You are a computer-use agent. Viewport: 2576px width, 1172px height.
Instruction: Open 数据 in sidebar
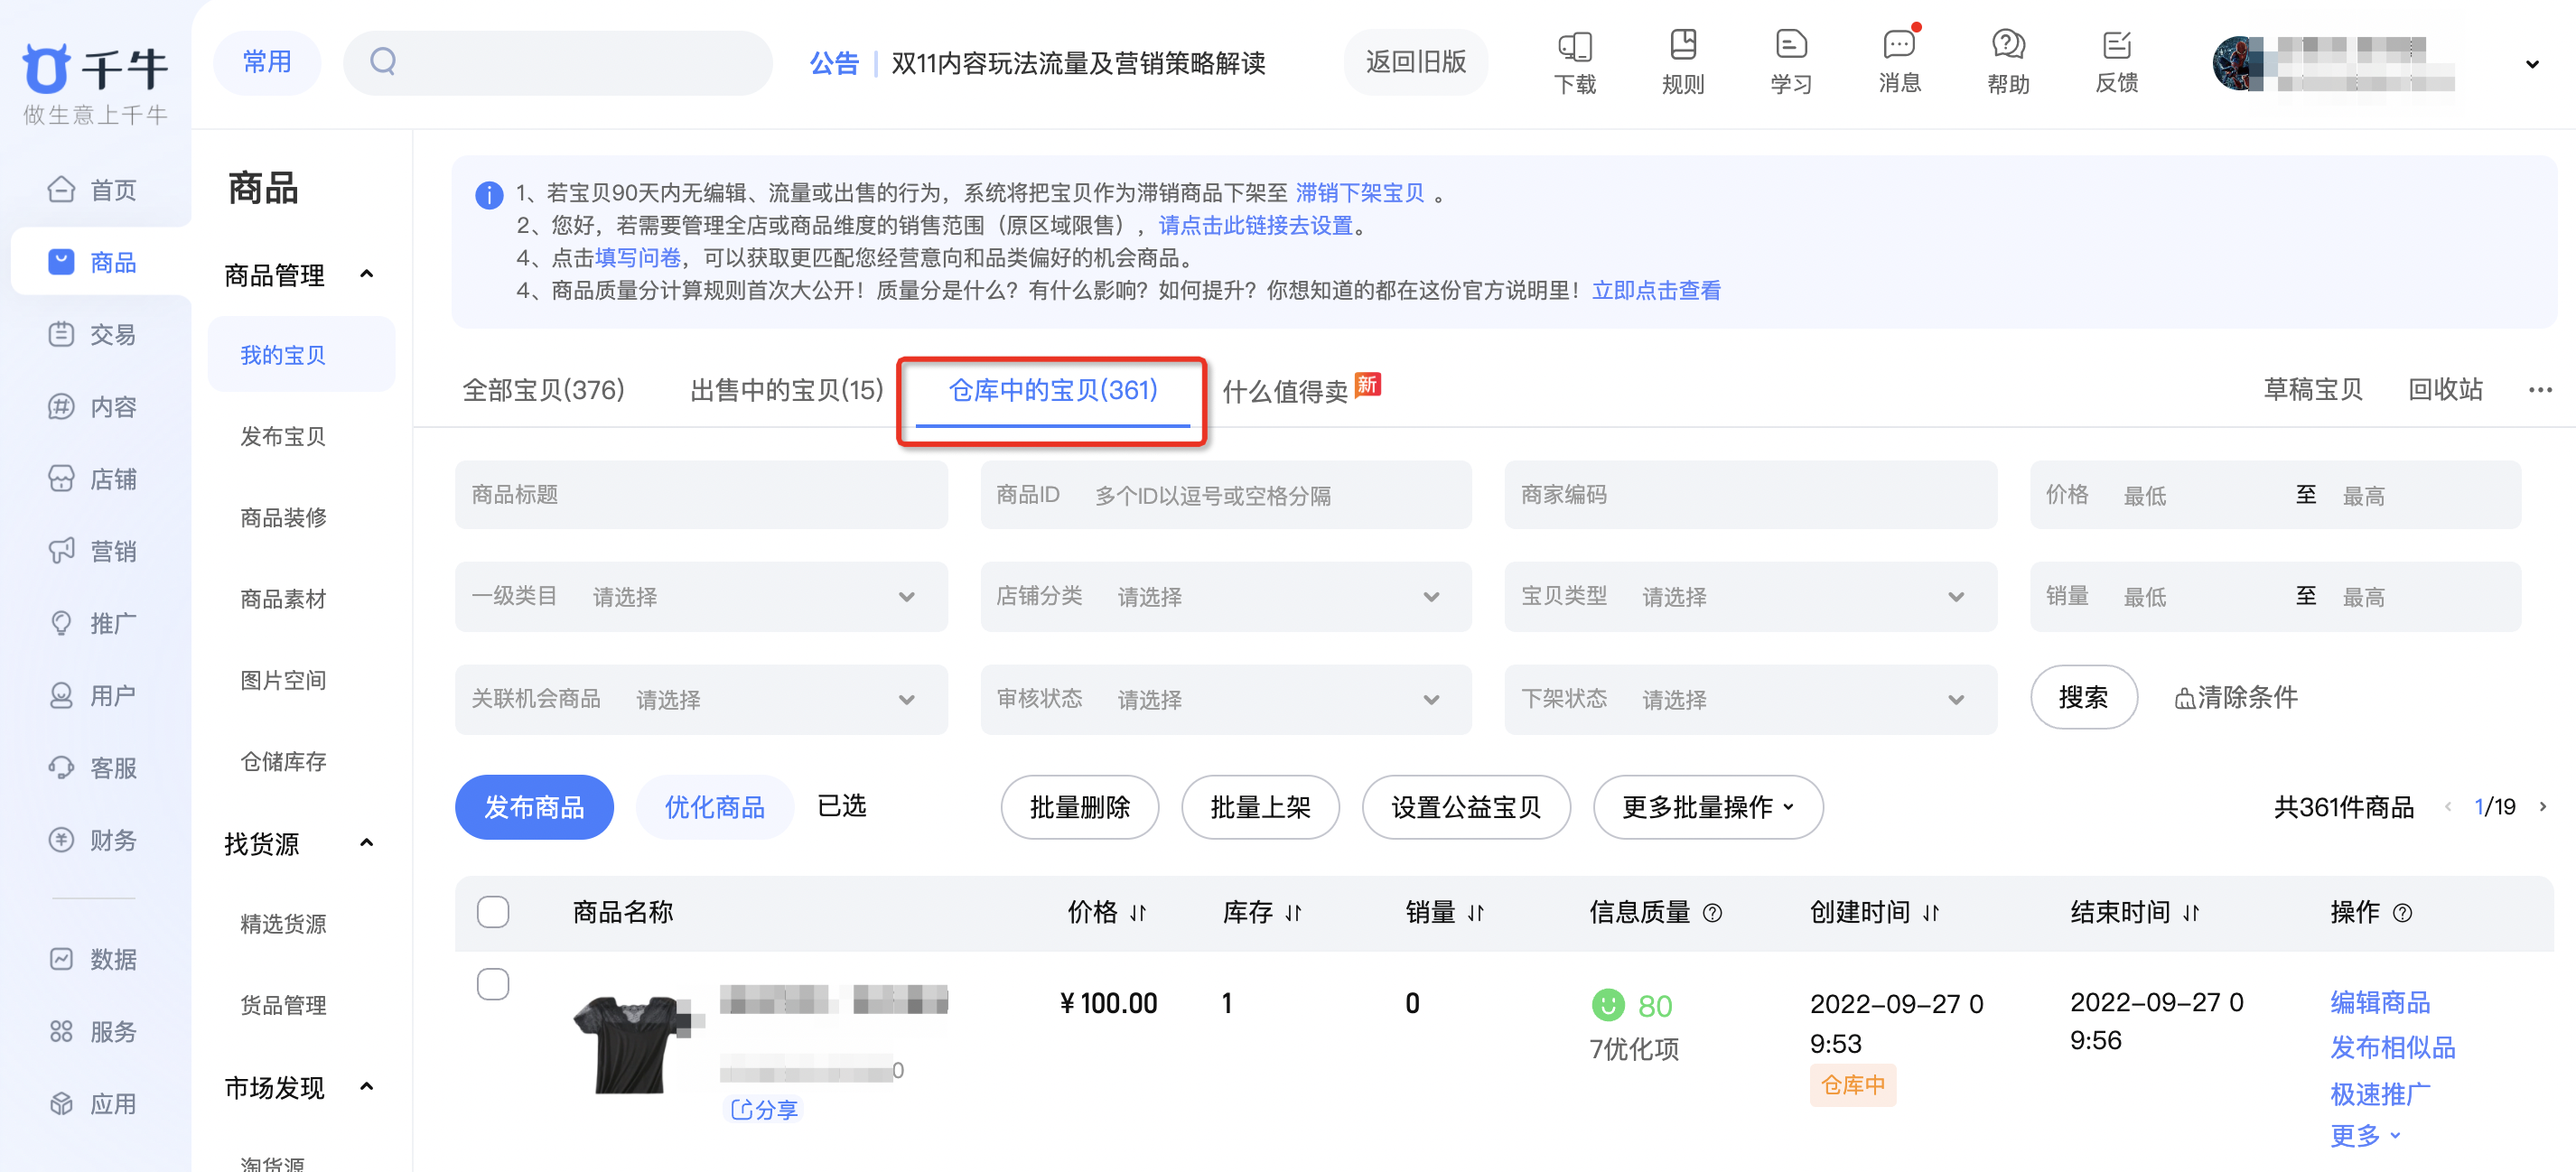93,959
